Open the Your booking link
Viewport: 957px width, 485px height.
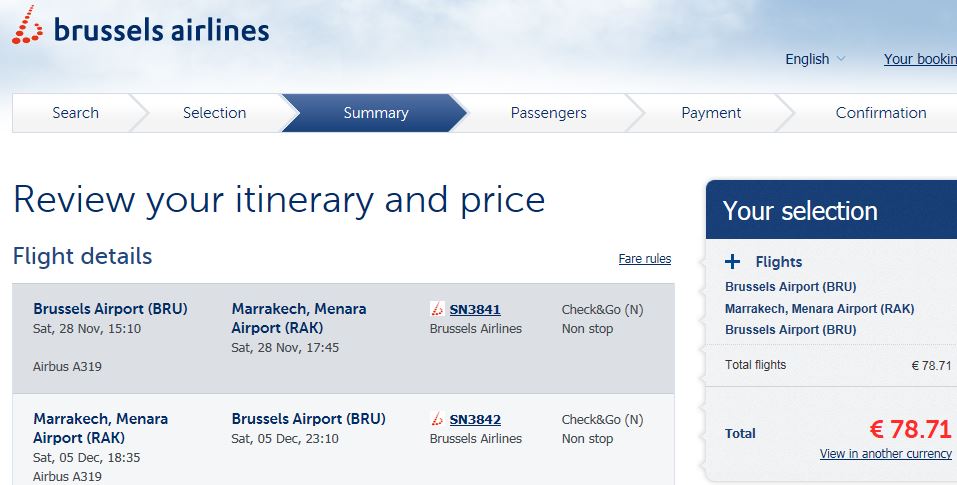920,59
